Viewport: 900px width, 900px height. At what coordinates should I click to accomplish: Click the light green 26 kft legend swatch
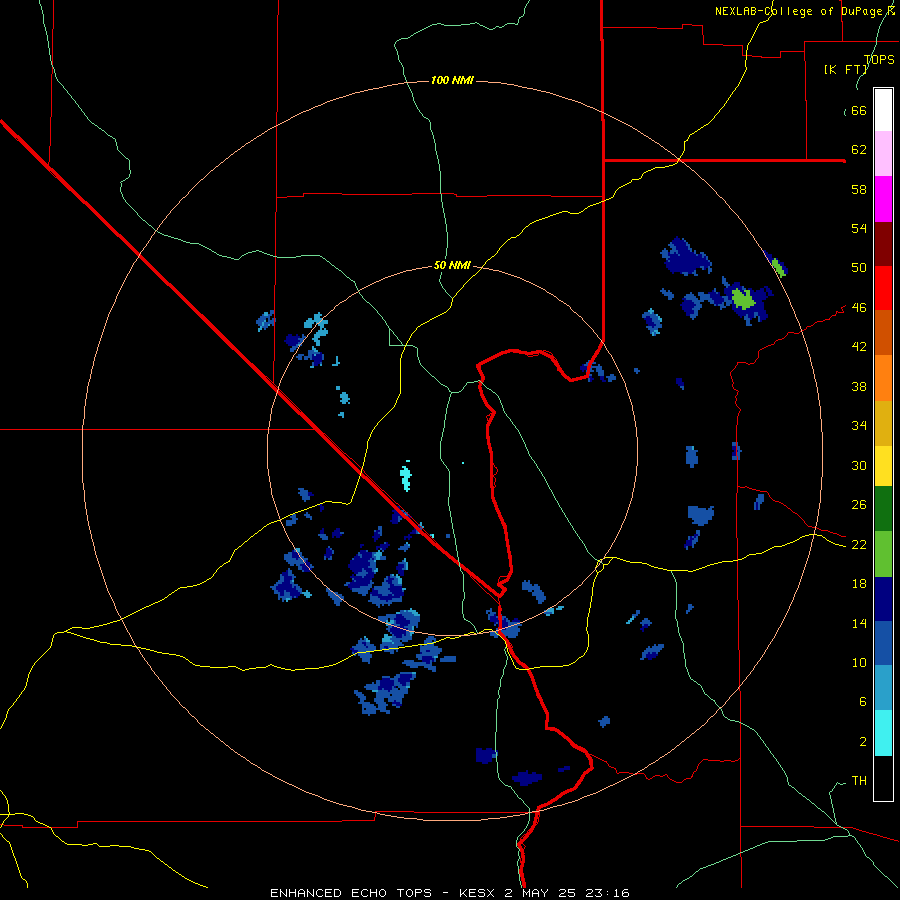click(x=883, y=554)
